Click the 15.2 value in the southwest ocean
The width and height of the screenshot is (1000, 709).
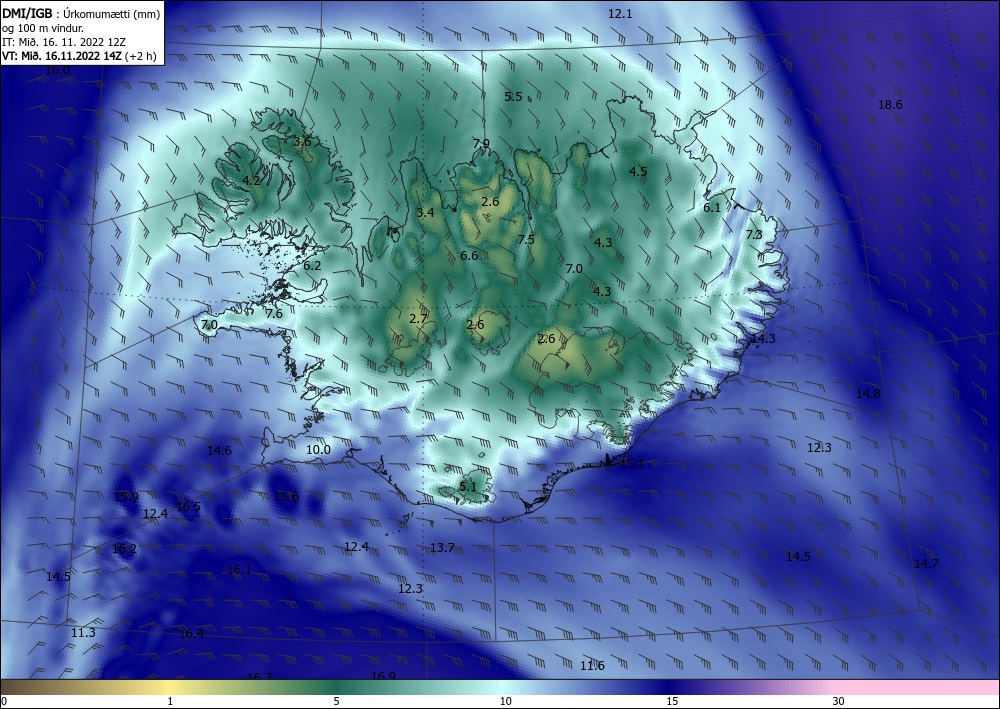[x=124, y=549]
